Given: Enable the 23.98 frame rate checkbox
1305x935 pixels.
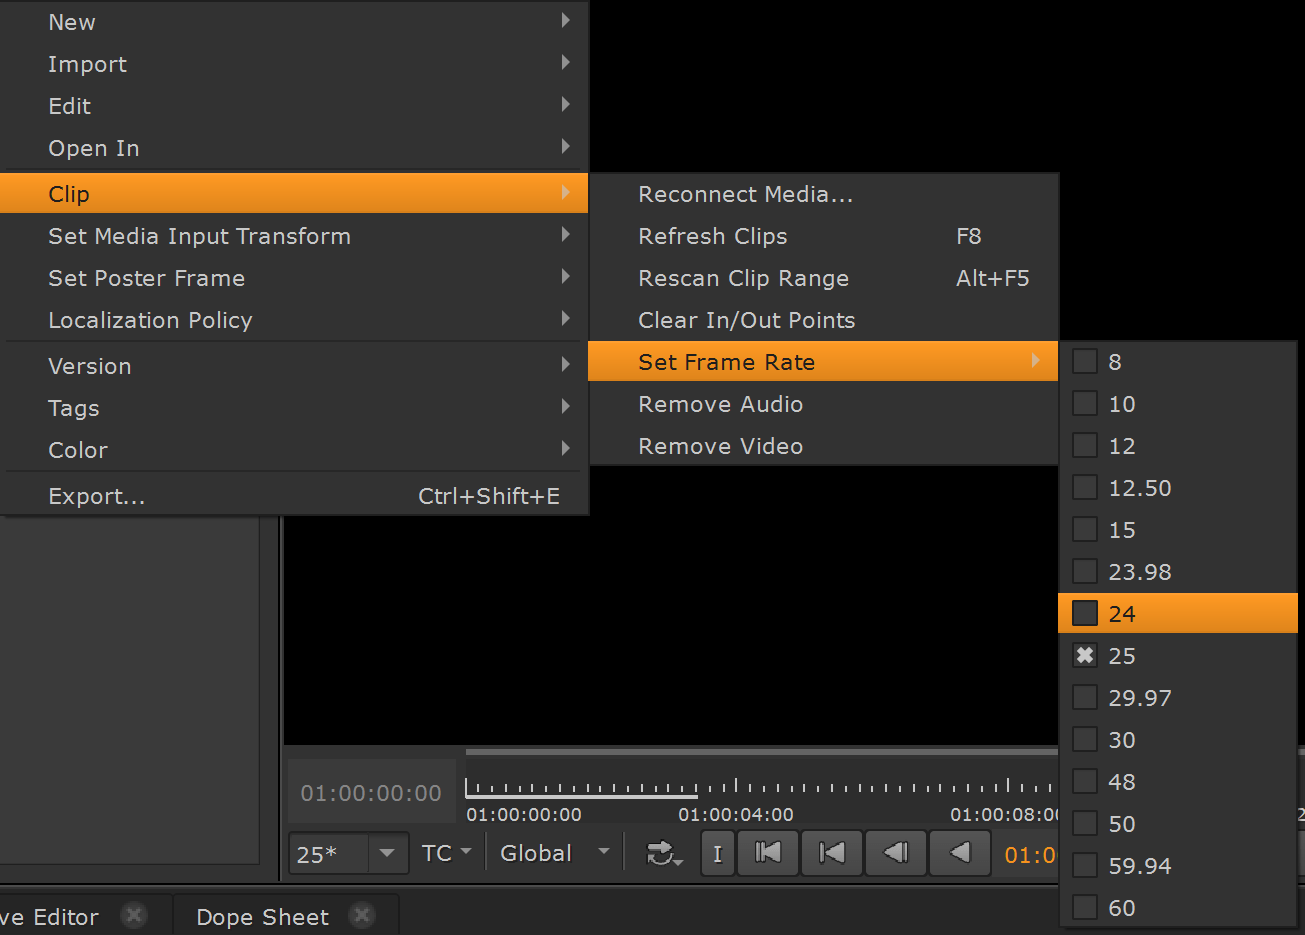Looking at the screenshot, I should click(1084, 571).
